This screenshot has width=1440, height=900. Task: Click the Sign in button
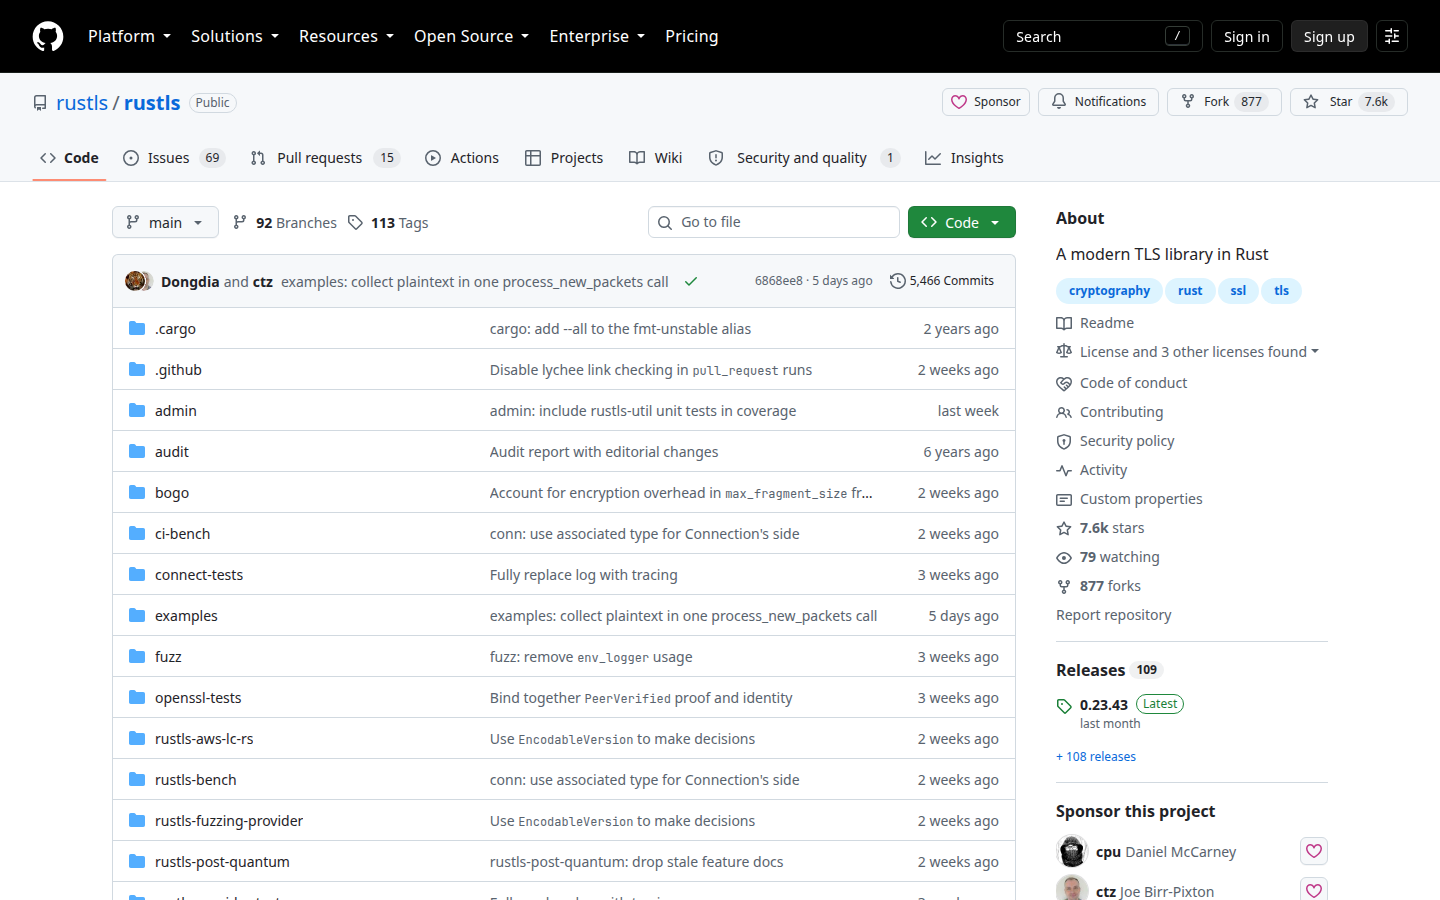(1247, 36)
